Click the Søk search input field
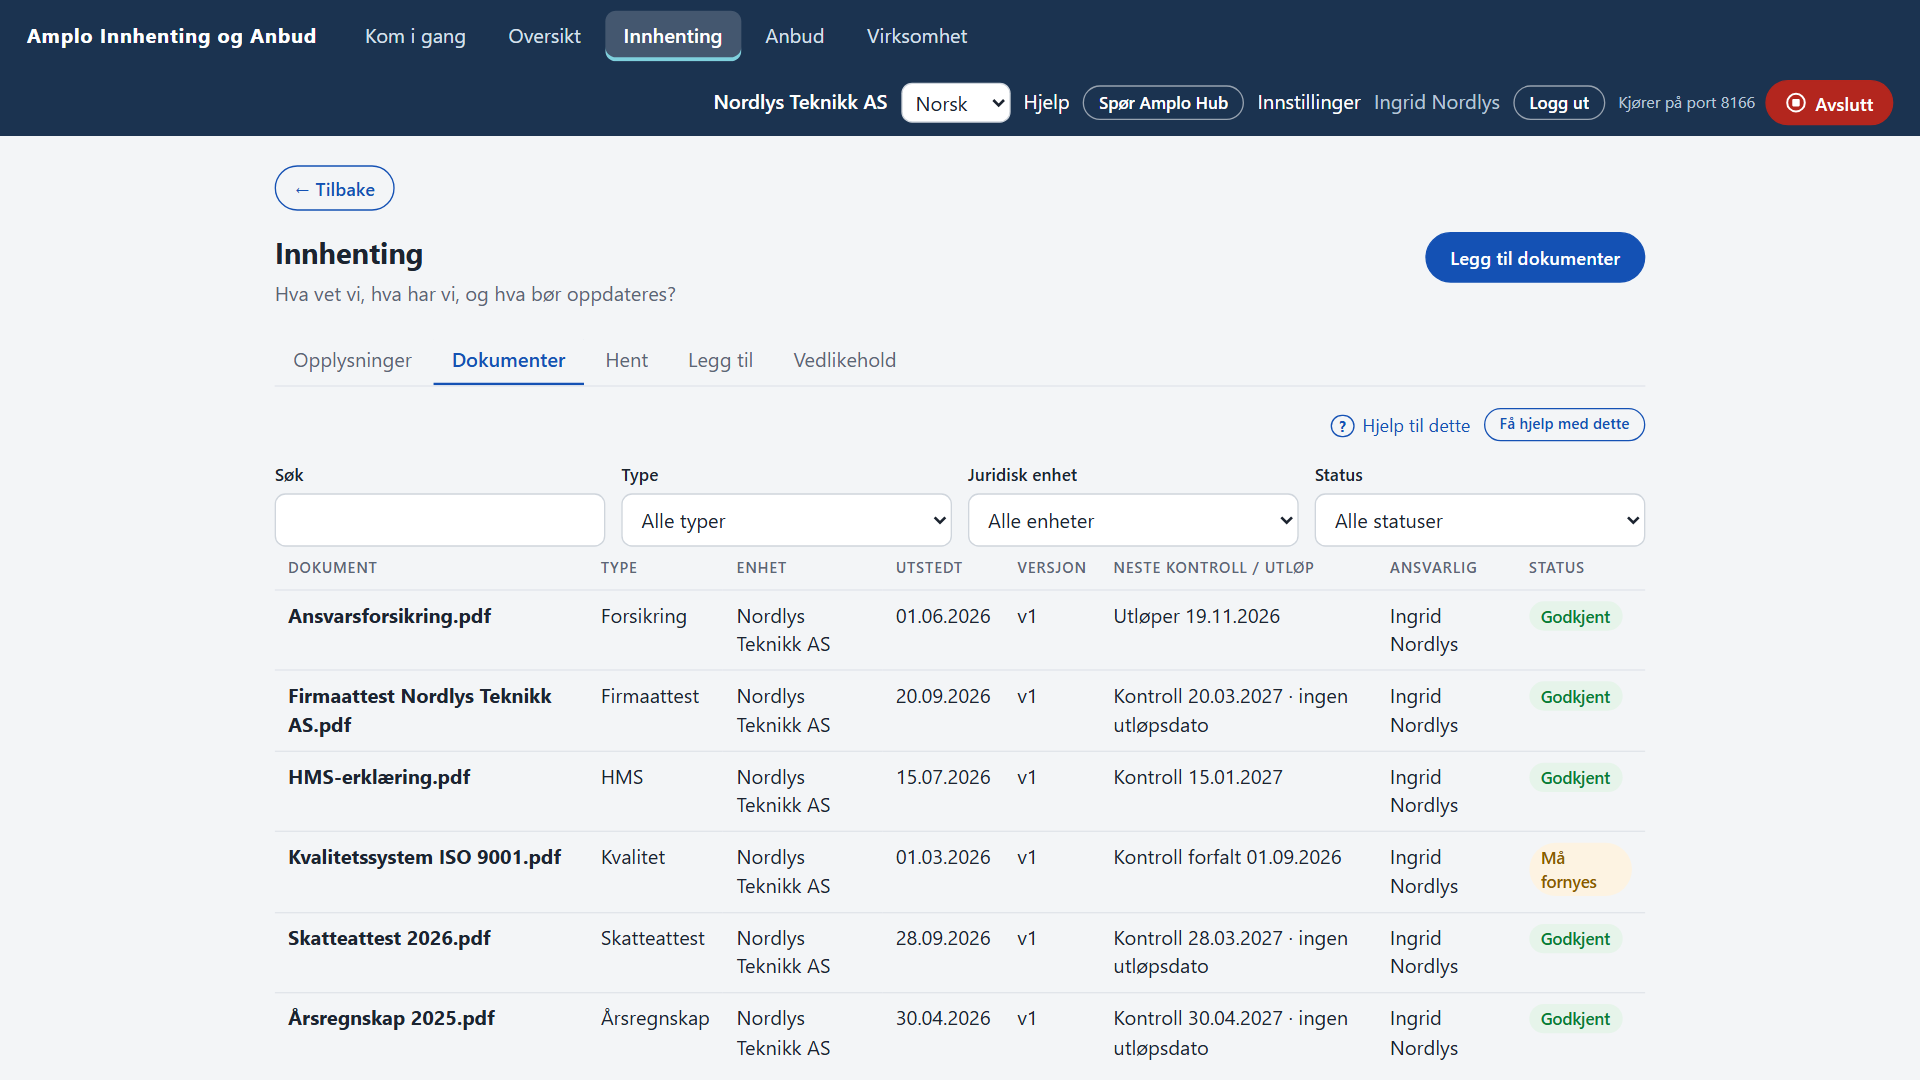Viewport: 1920px width, 1080px height. pos(440,520)
